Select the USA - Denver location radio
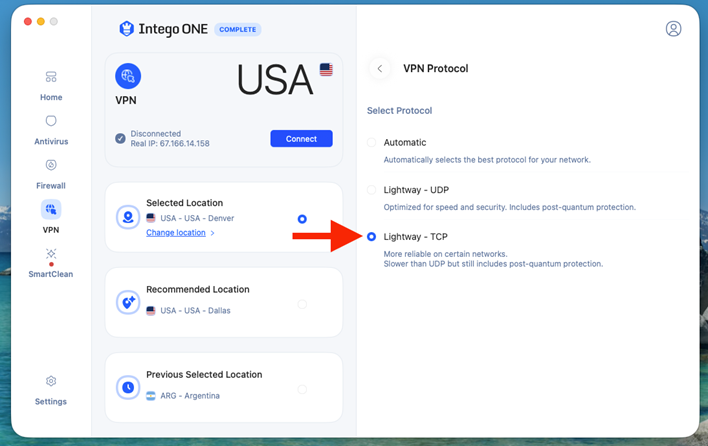Image resolution: width=708 pixels, height=446 pixels. coord(302,219)
